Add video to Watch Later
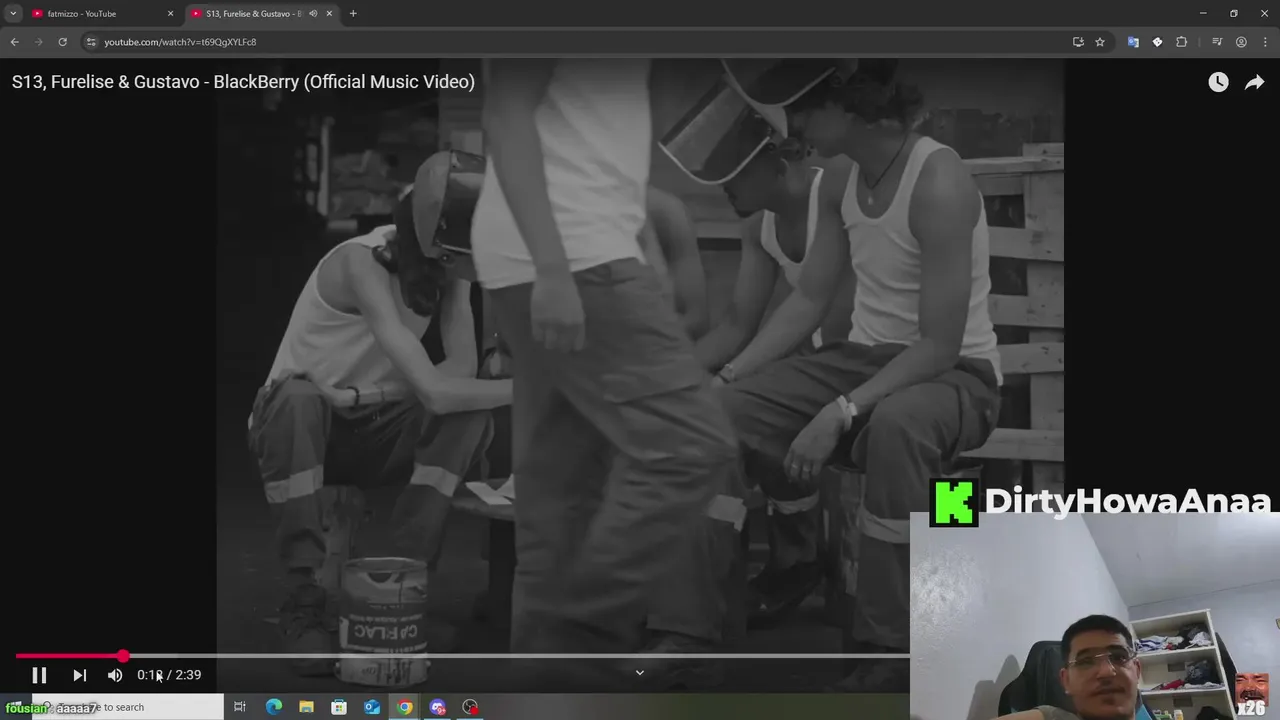The height and width of the screenshot is (720, 1280). (x=1218, y=82)
